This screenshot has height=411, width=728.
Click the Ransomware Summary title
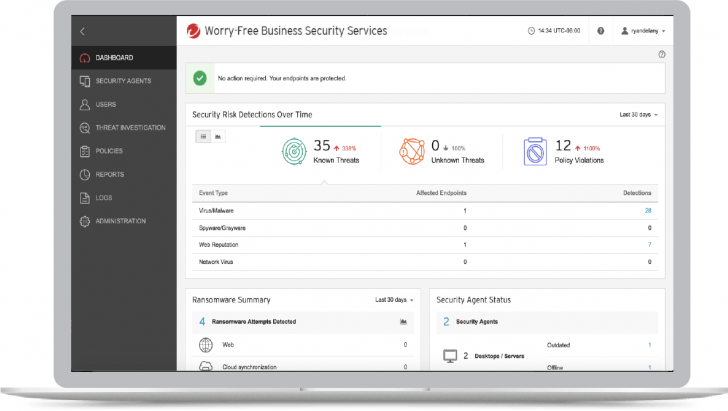pos(231,300)
